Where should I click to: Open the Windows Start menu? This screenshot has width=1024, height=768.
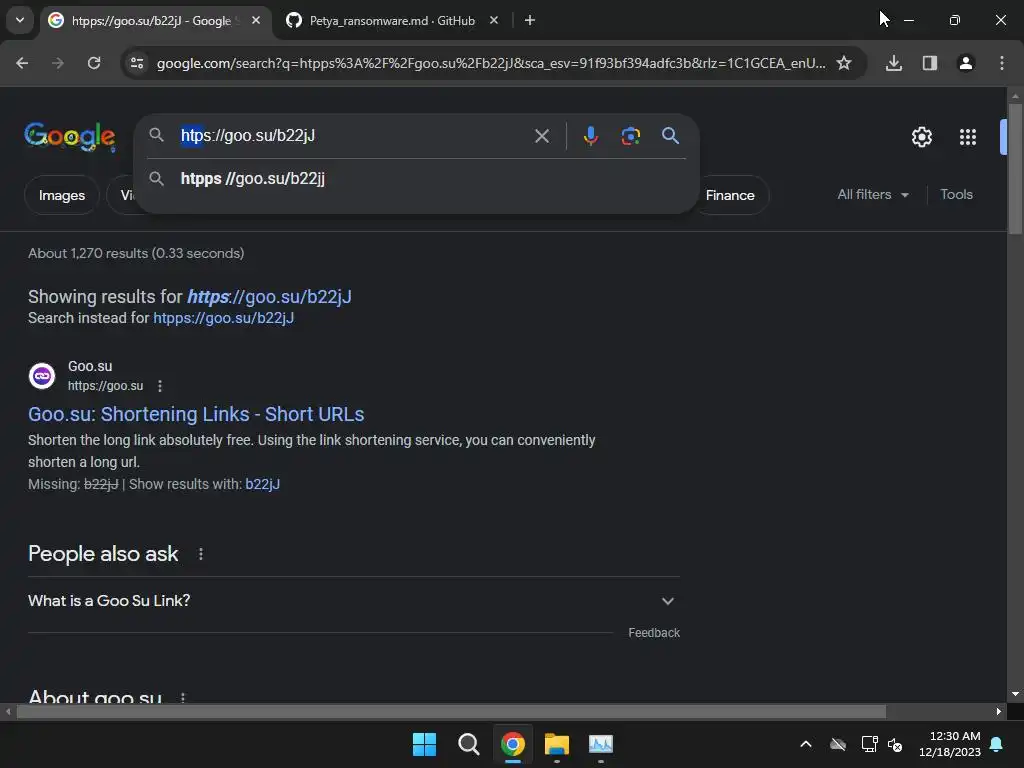424,744
